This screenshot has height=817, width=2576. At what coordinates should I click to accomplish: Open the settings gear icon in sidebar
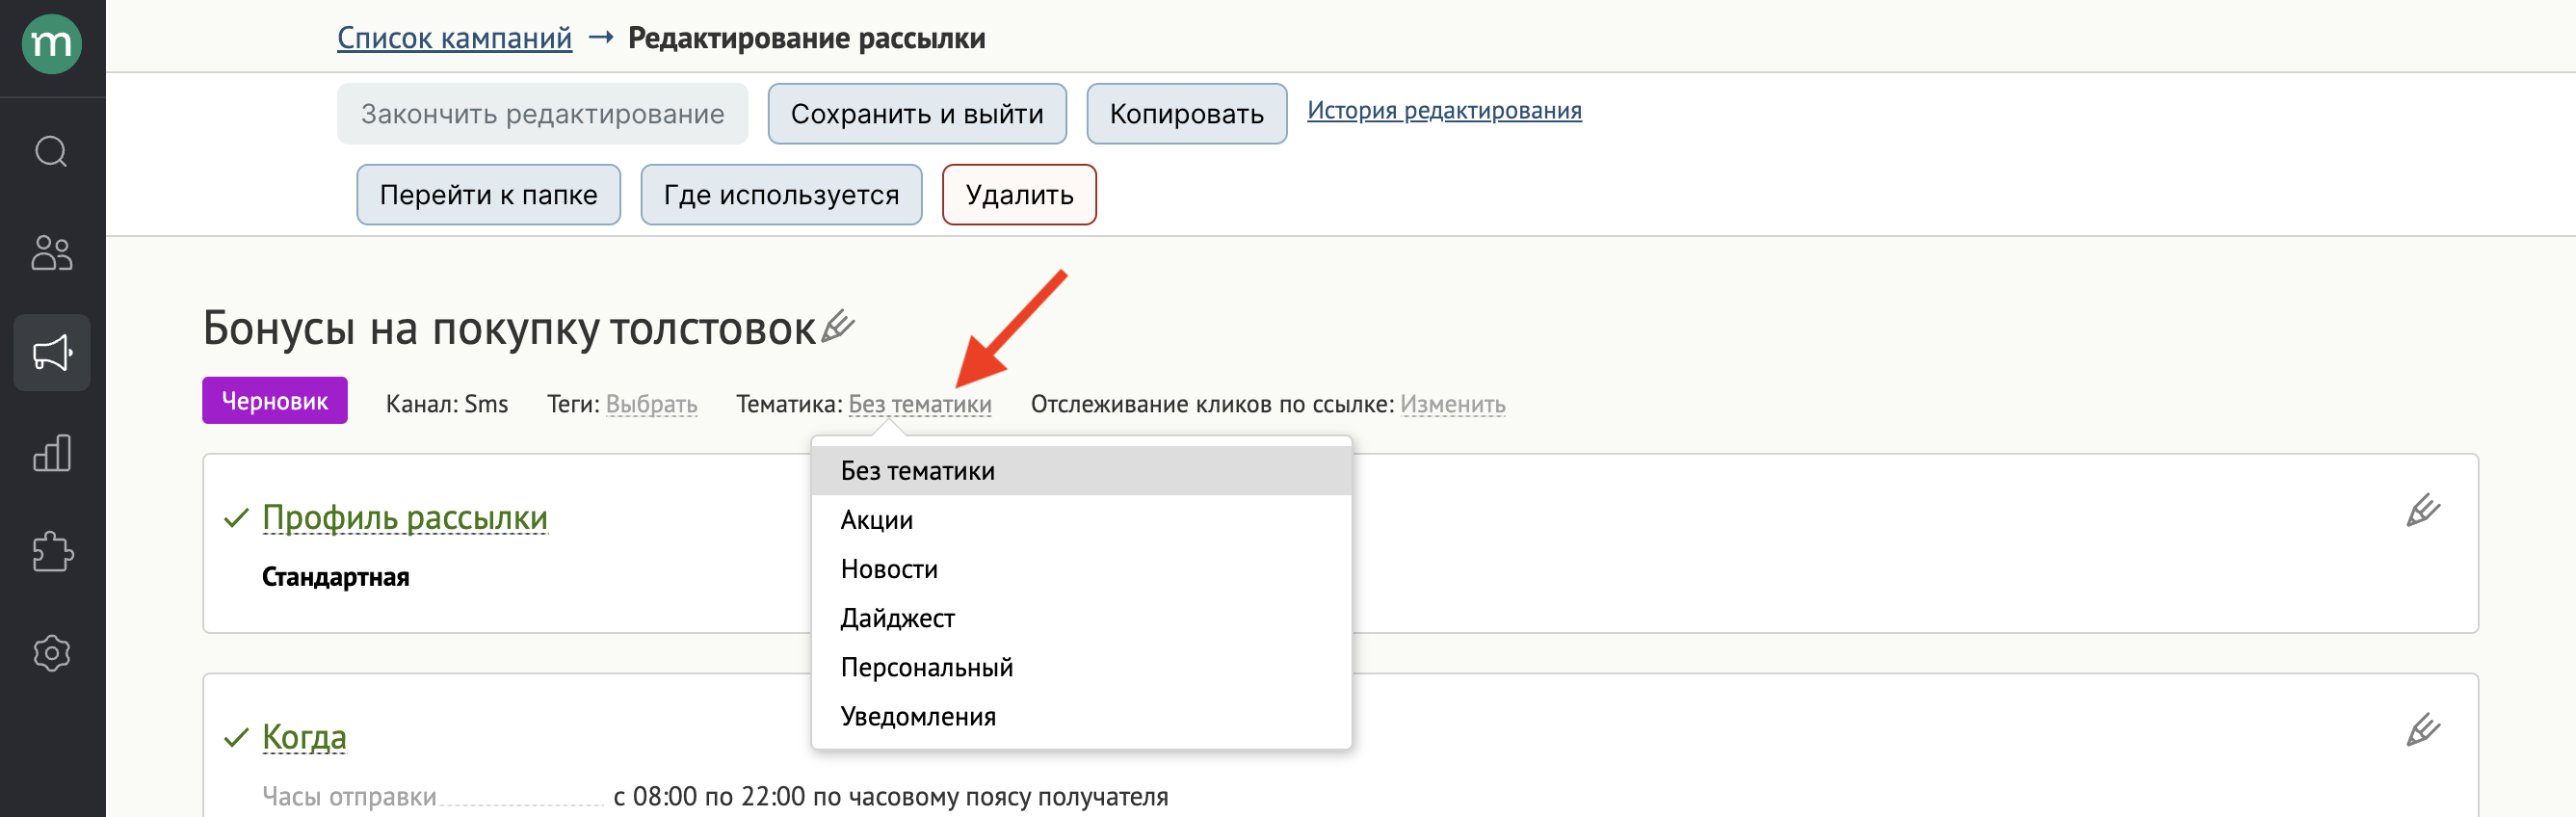click(x=52, y=653)
